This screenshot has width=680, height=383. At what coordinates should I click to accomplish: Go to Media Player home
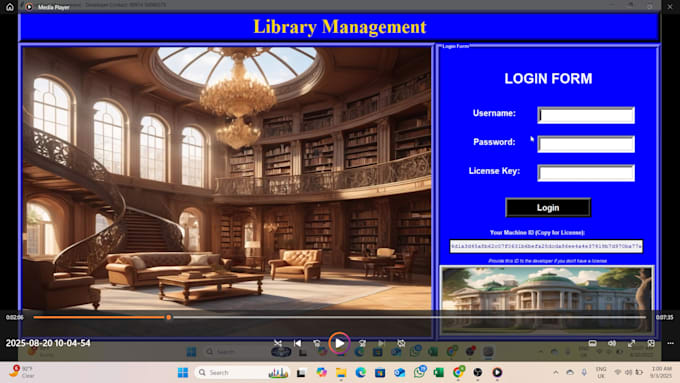point(10,7)
